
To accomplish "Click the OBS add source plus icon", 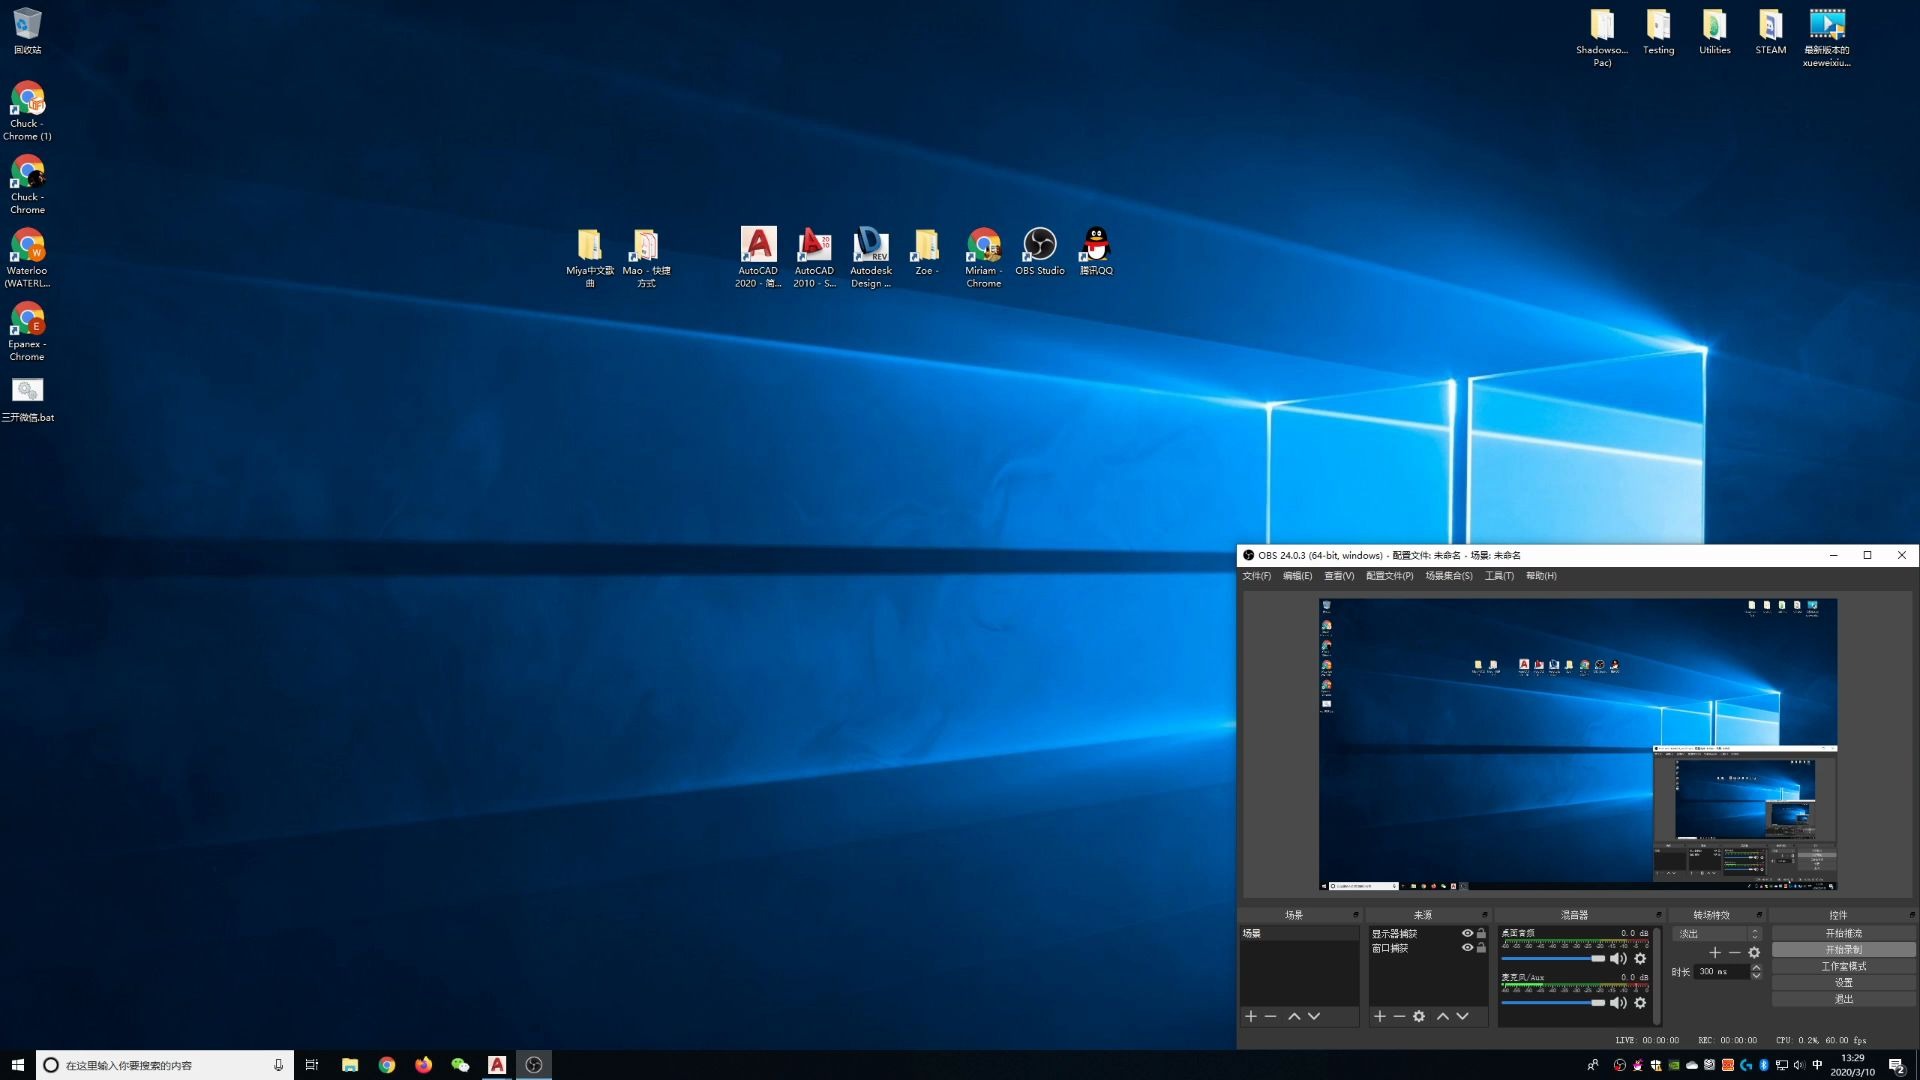I will click(1379, 1015).
